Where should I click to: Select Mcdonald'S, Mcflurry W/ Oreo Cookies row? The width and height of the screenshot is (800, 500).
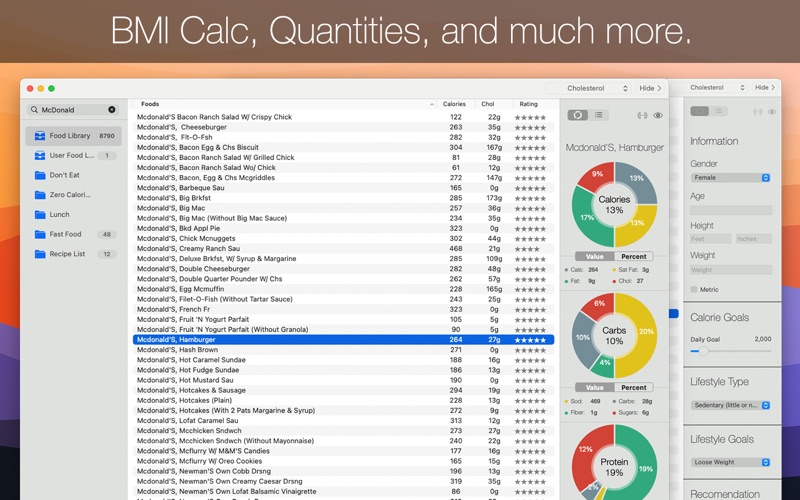tap(343, 461)
